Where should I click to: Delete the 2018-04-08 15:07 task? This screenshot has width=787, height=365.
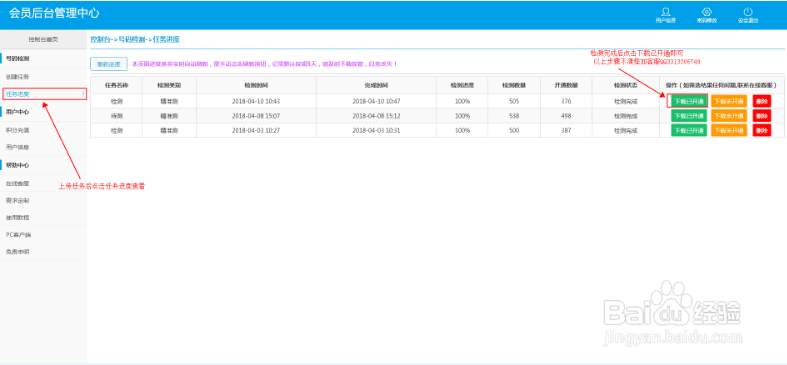[762, 115]
